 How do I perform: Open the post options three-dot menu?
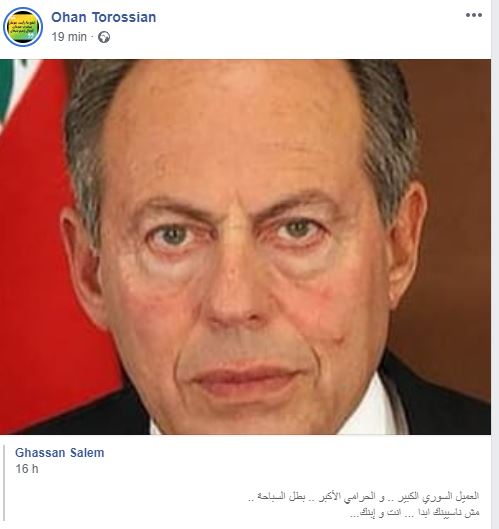pyautogui.click(x=474, y=15)
